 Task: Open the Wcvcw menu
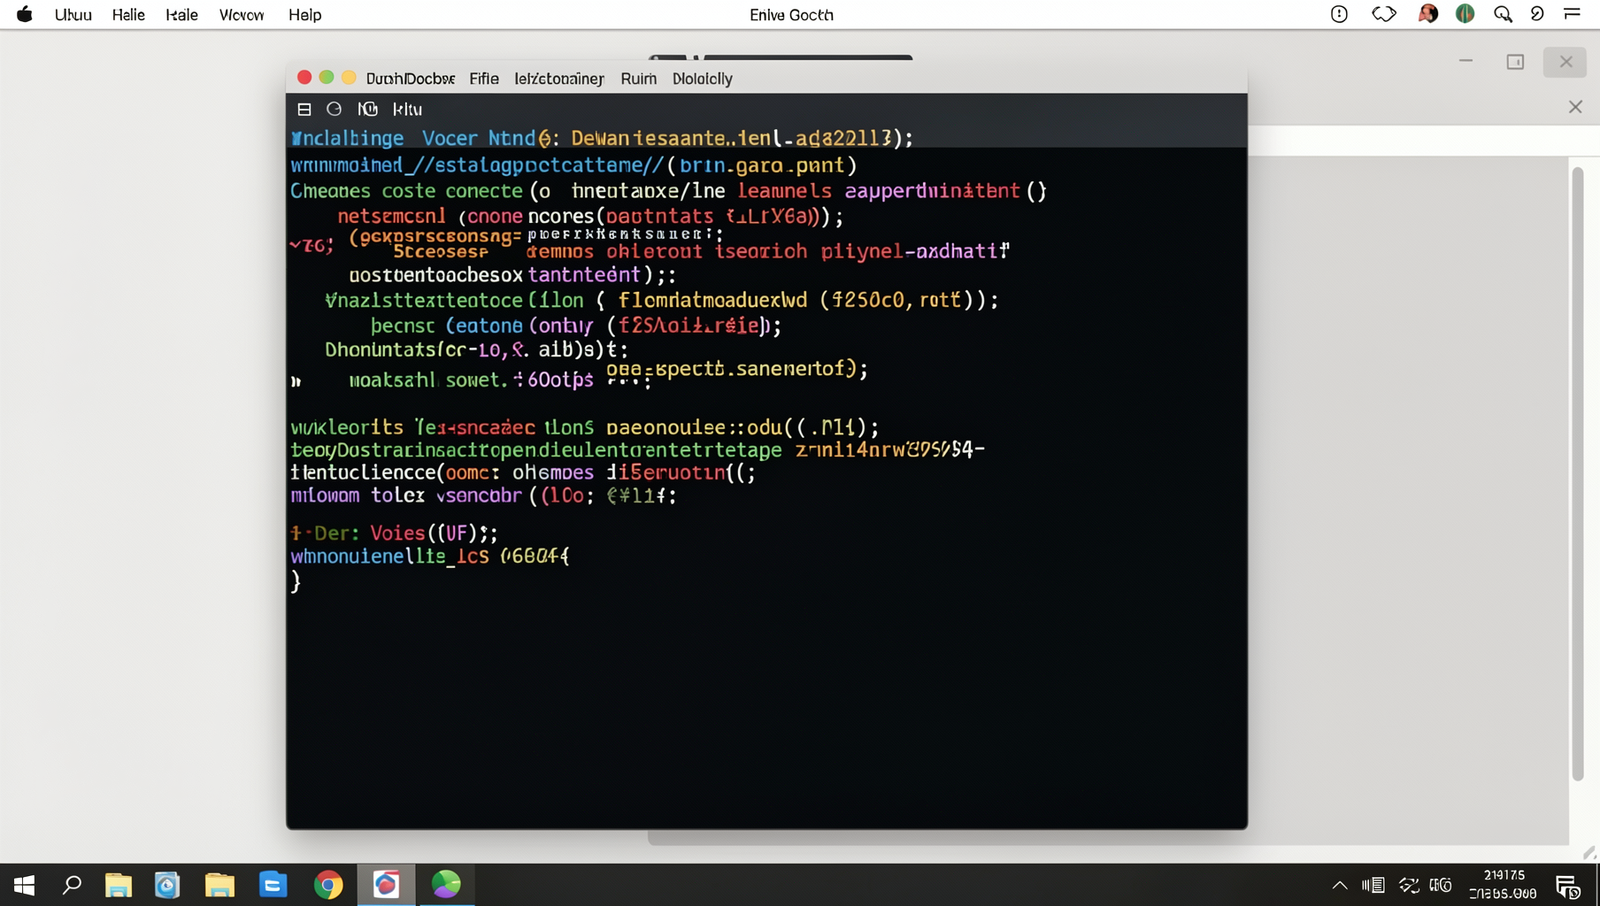242,15
